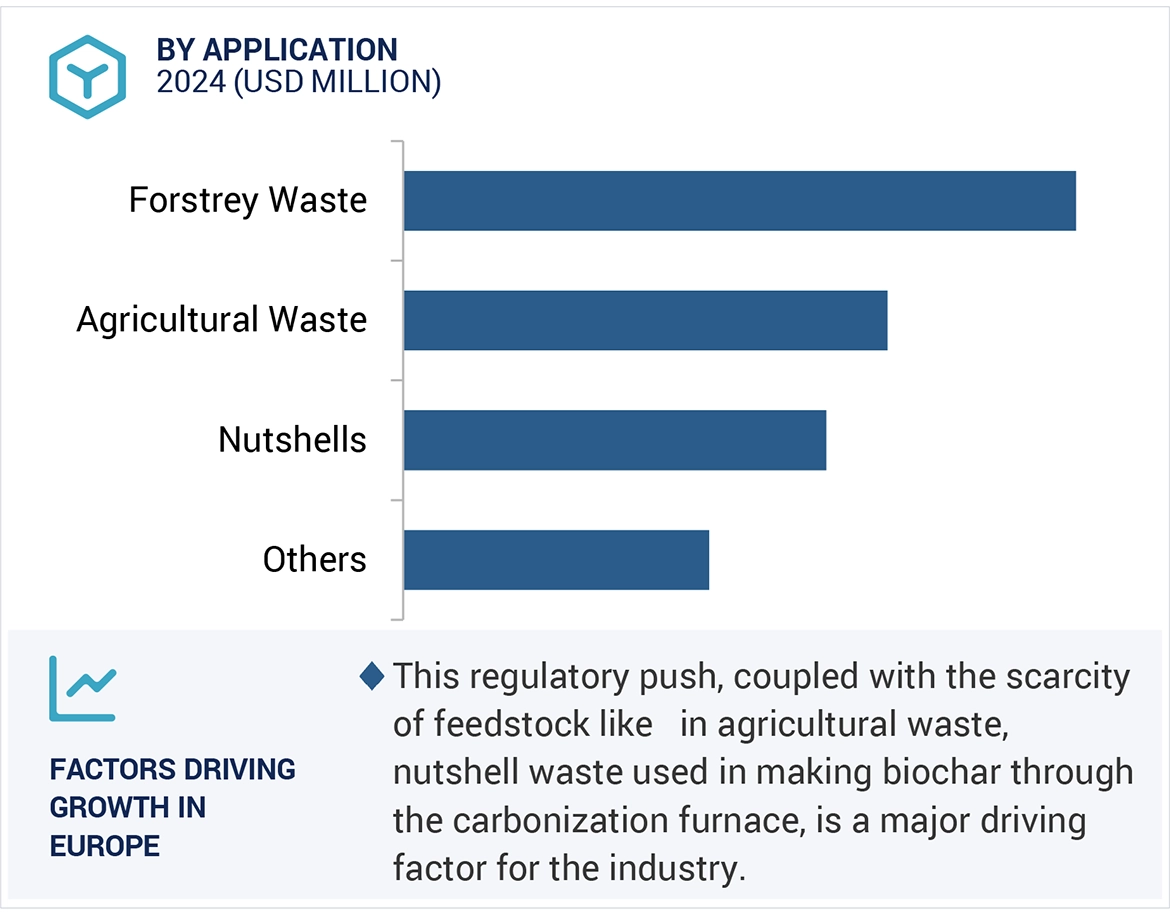Select the Others bar

(556, 560)
